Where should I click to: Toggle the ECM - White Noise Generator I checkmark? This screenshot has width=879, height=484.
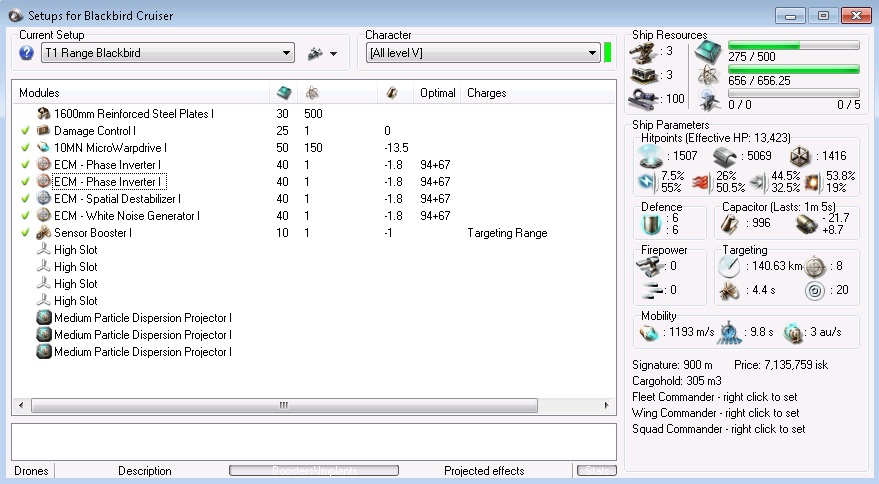(25, 215)
